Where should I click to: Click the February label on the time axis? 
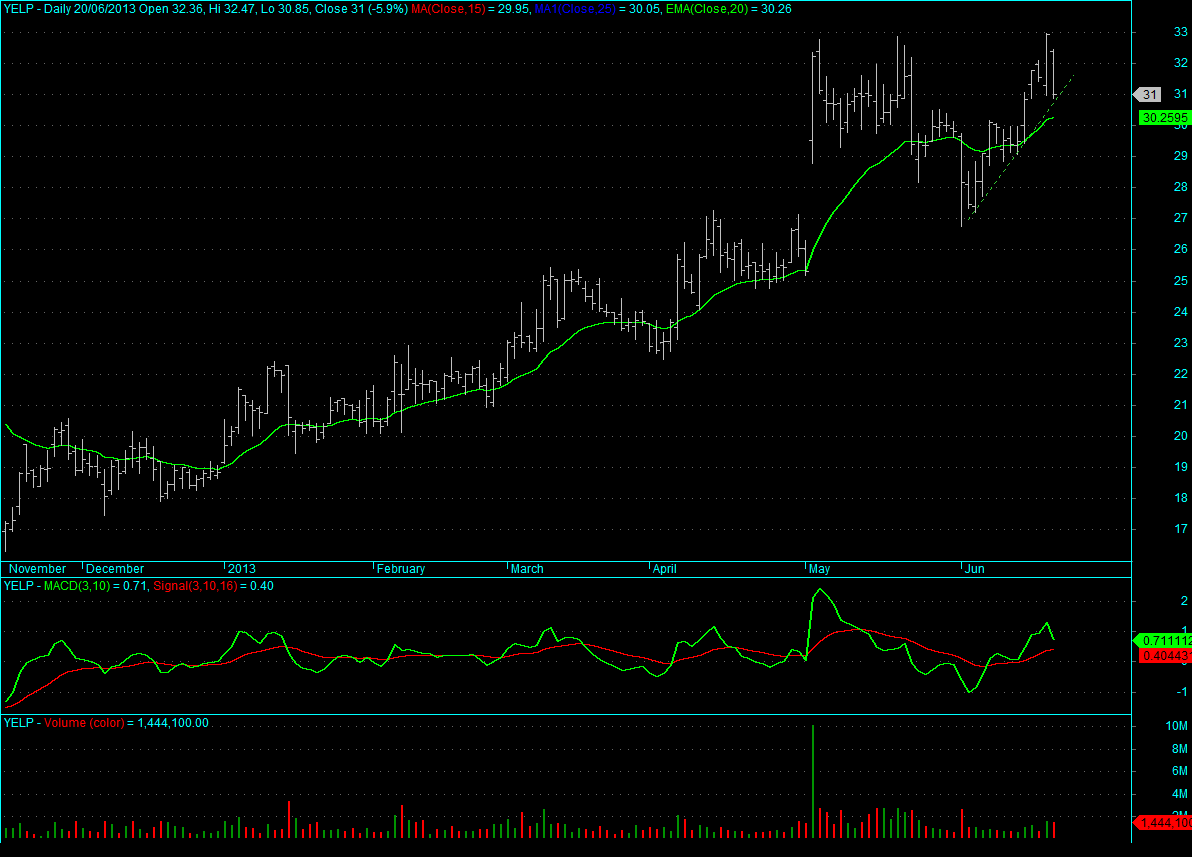pyautogui.click(x=401, y=569)
